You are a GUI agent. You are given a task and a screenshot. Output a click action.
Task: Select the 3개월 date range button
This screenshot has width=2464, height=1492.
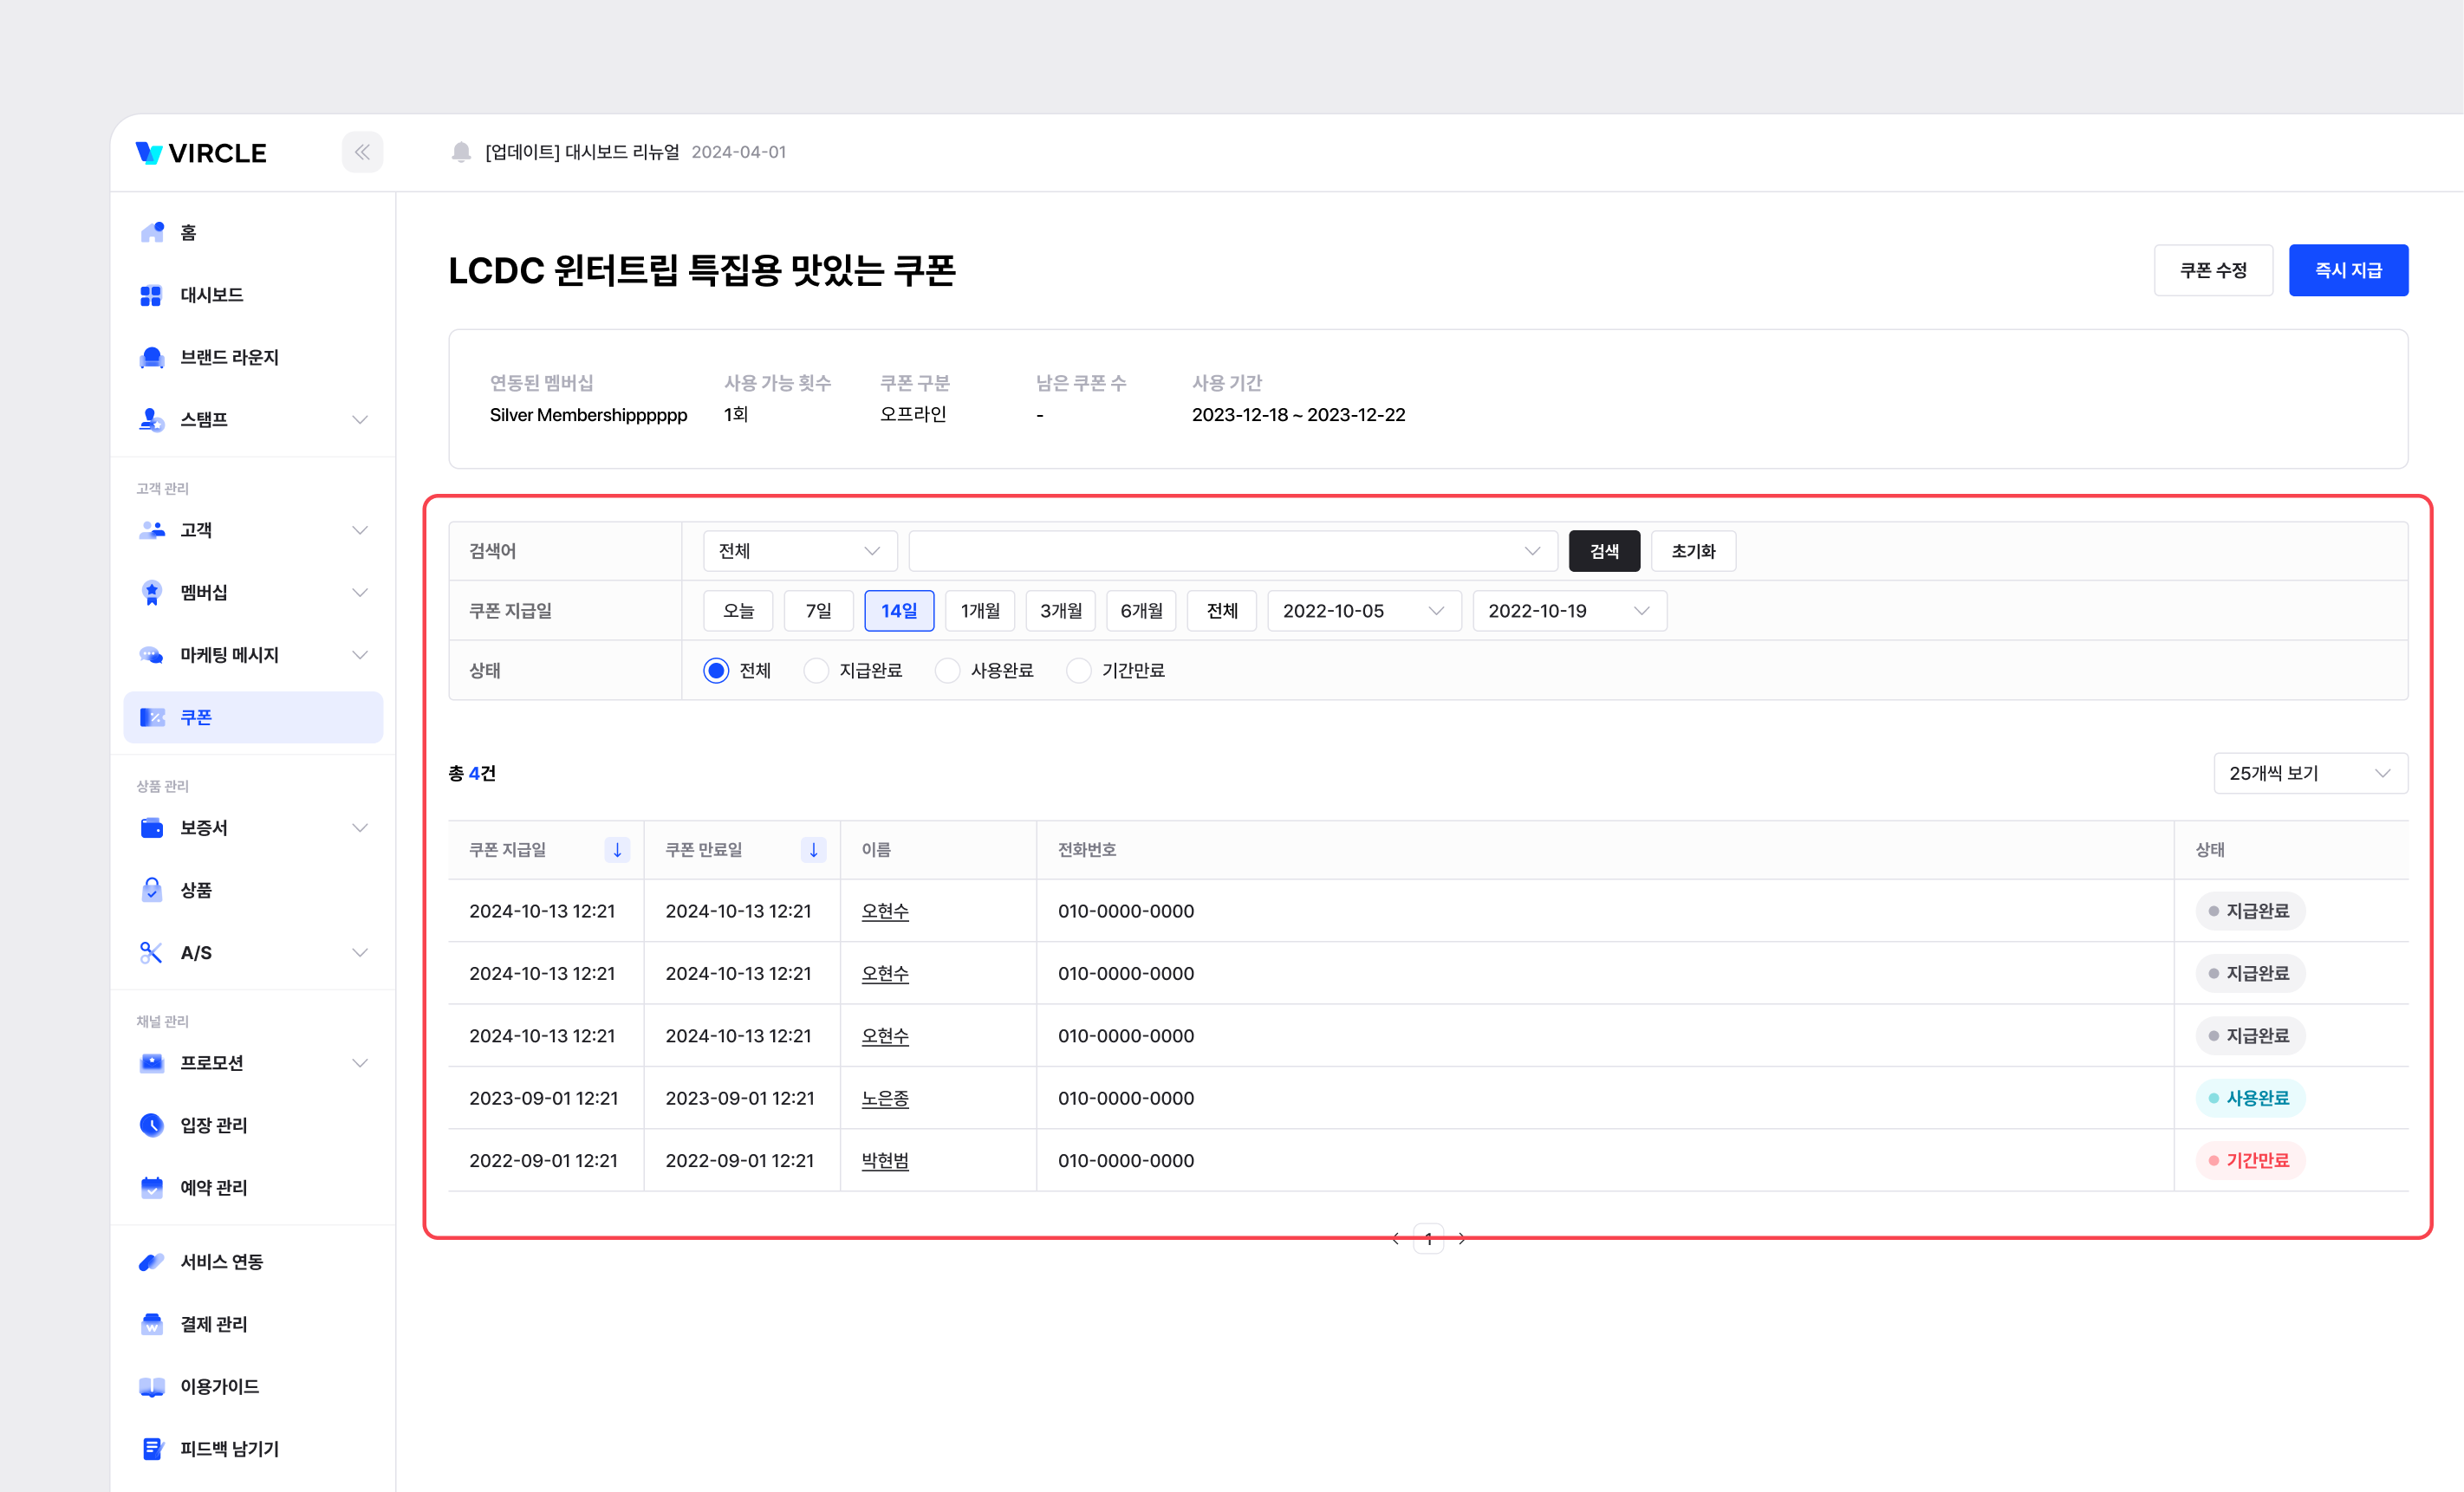point(1060,610)
